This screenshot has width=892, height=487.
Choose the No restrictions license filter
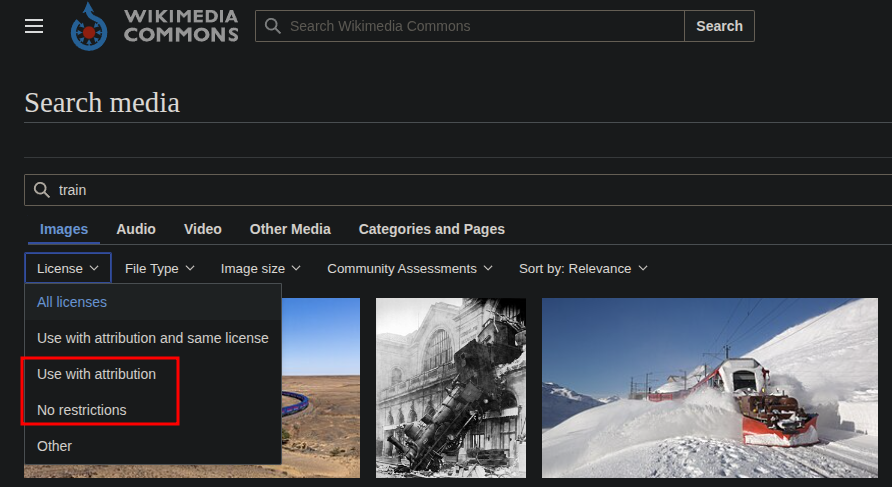153,410
